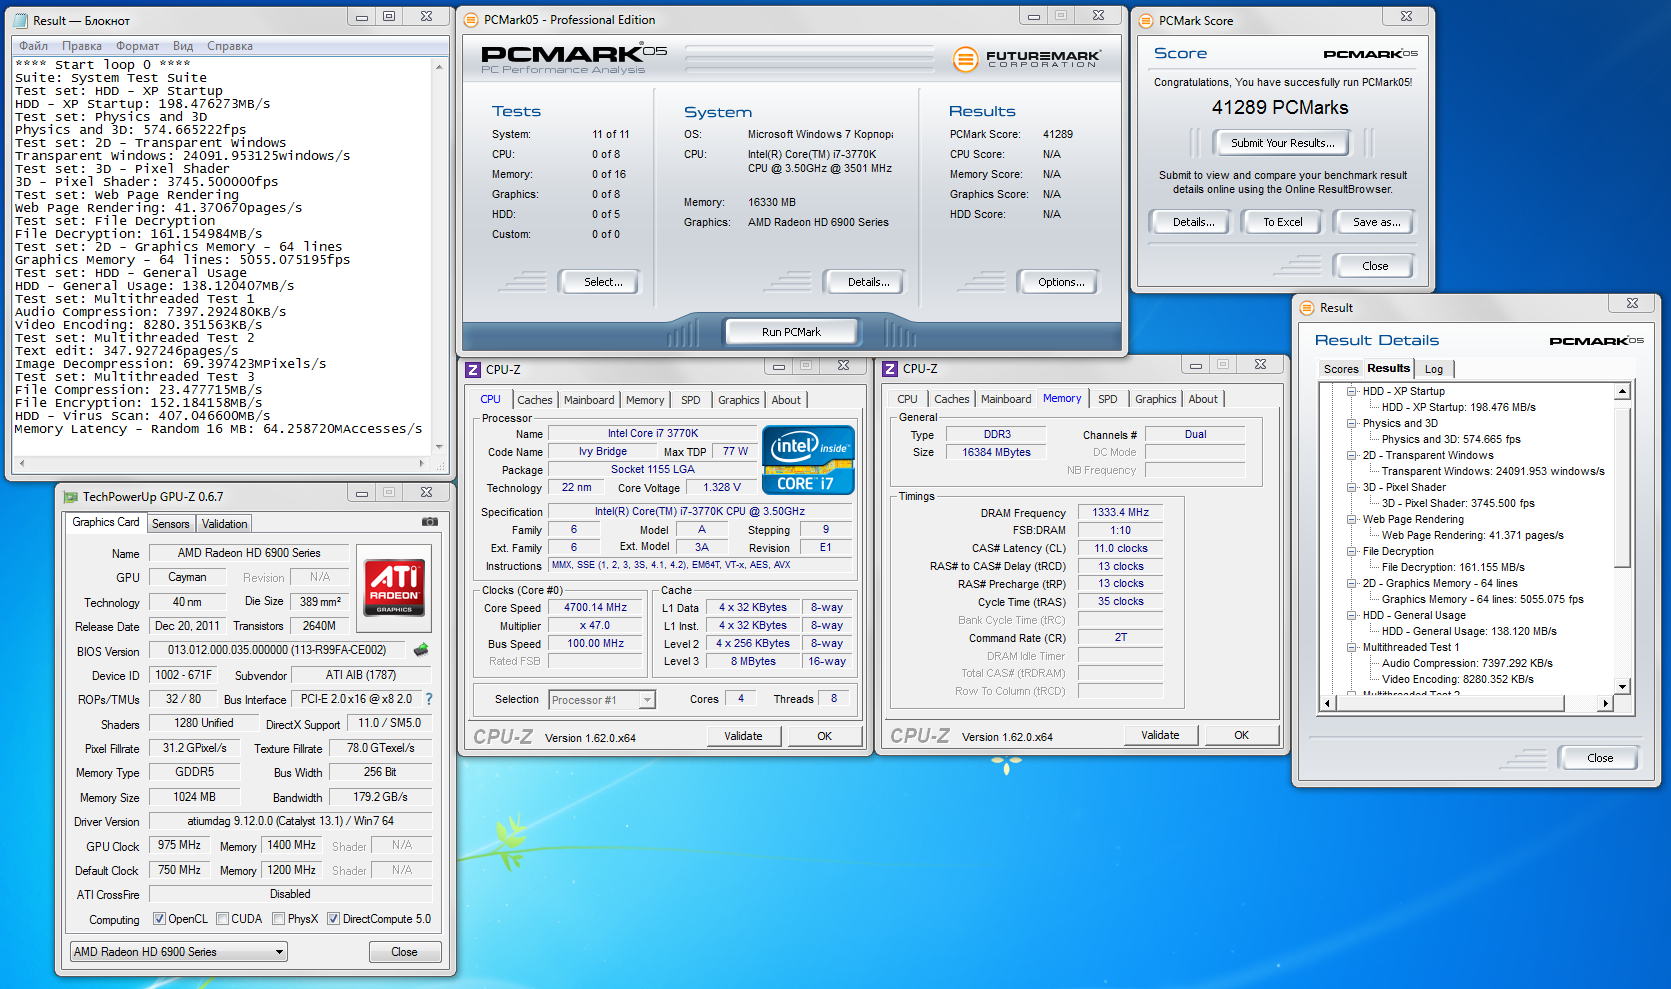The width and height of the screenshot is (1671, 989).
Task: Collapse the Multithreaded Test 1 node
Action: [1351, 647]
